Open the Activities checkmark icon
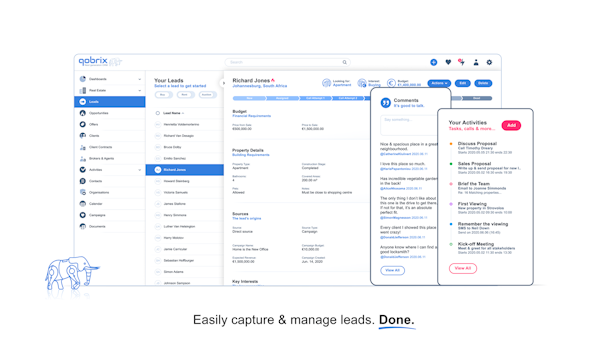This screenshot has width=600, height=360. (x=83, y=170)
